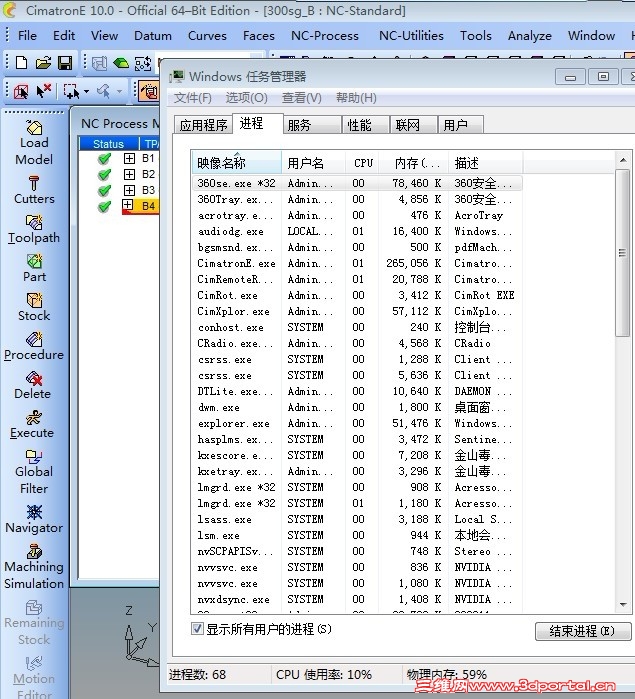Switch to the 用户 tab
This screenshot has height=699, width=635.
[461, 125]
